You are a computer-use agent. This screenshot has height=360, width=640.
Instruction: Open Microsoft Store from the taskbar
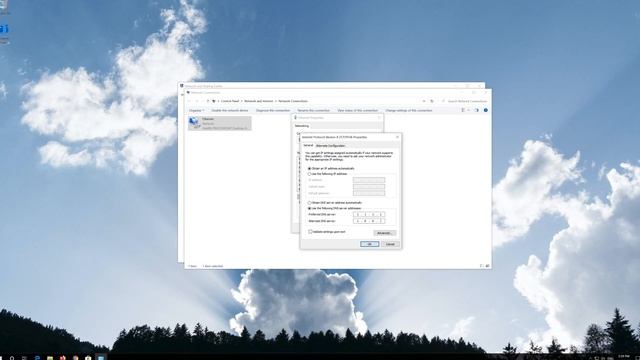coord(88,358)
